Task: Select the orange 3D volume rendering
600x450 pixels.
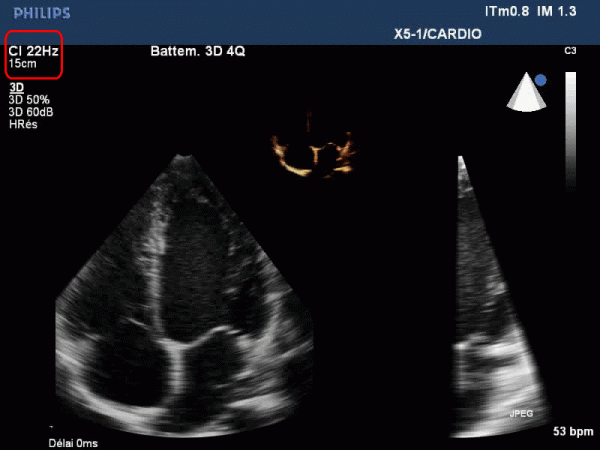Action: (314, 153)
